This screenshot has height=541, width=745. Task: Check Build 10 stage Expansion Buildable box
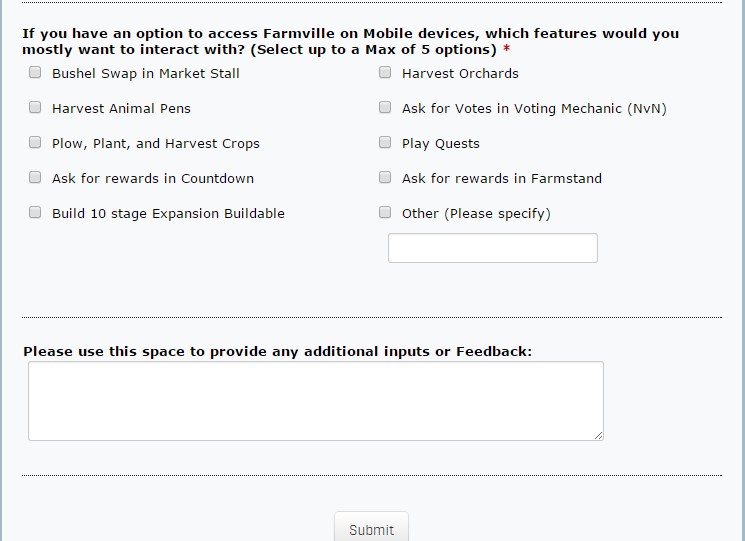pyautogui.click(x=35, y=213)
